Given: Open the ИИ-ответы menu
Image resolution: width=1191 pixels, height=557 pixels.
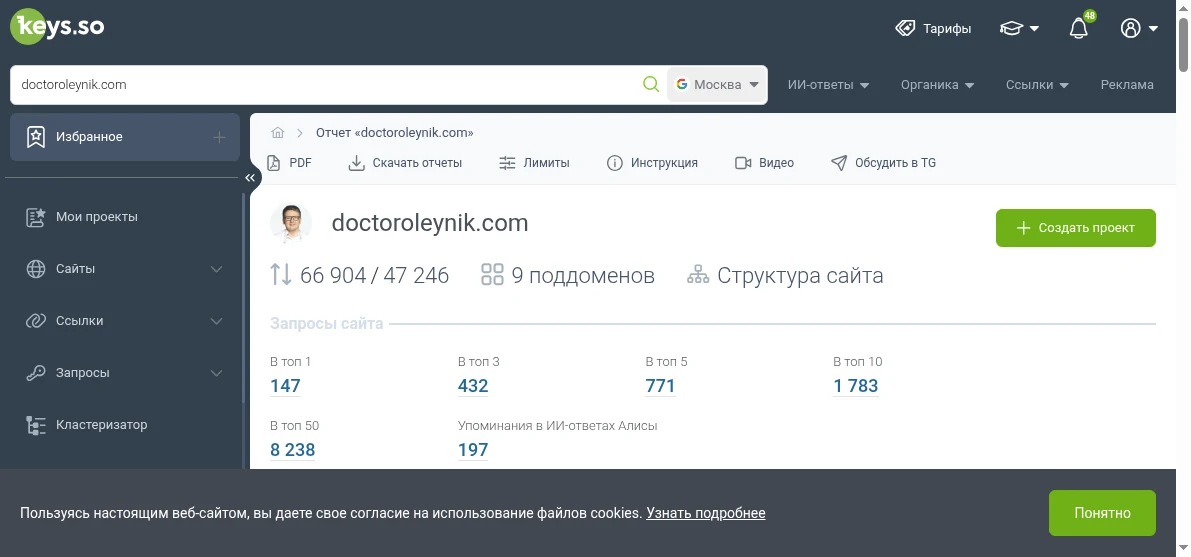Looking at the screenshot, I should pyautogui.click(x=828, y=85).
